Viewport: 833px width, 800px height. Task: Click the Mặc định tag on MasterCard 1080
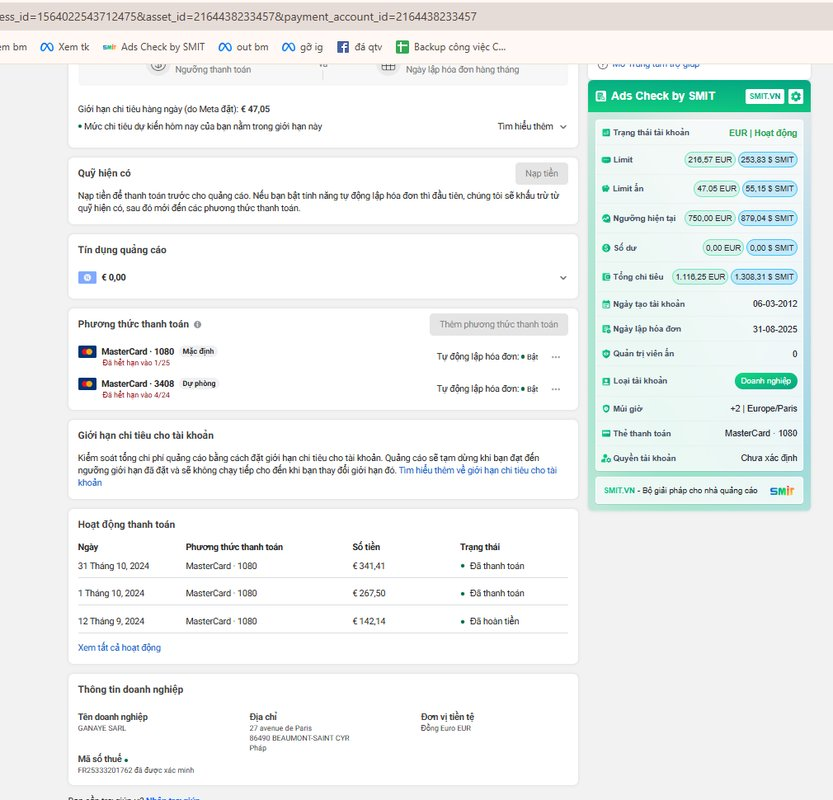198,351
